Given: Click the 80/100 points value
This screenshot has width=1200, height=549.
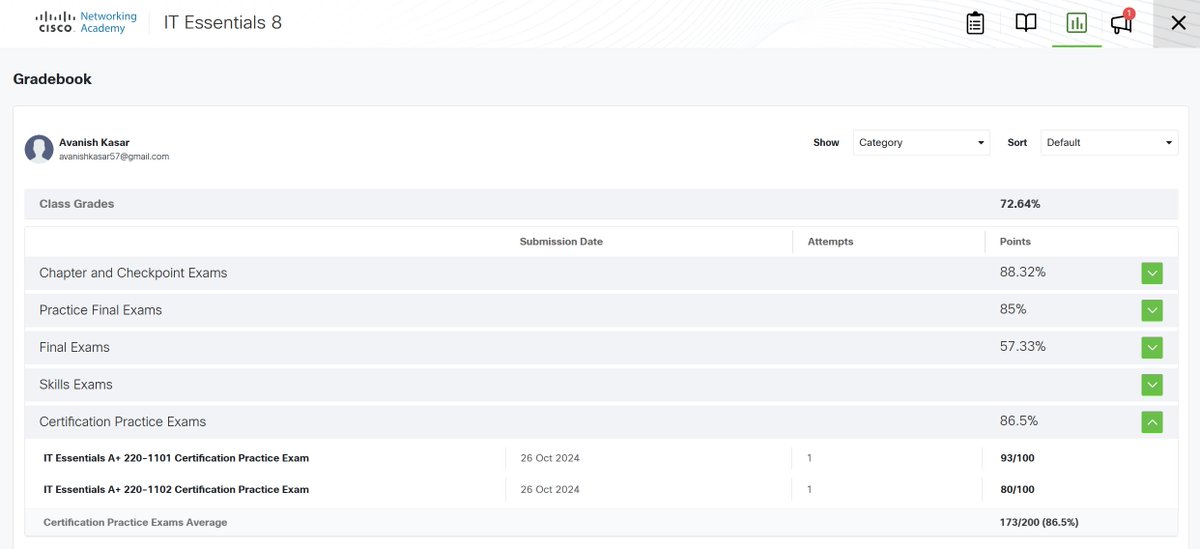Looking at the screenshot, I should click(x=1017, y=489).
